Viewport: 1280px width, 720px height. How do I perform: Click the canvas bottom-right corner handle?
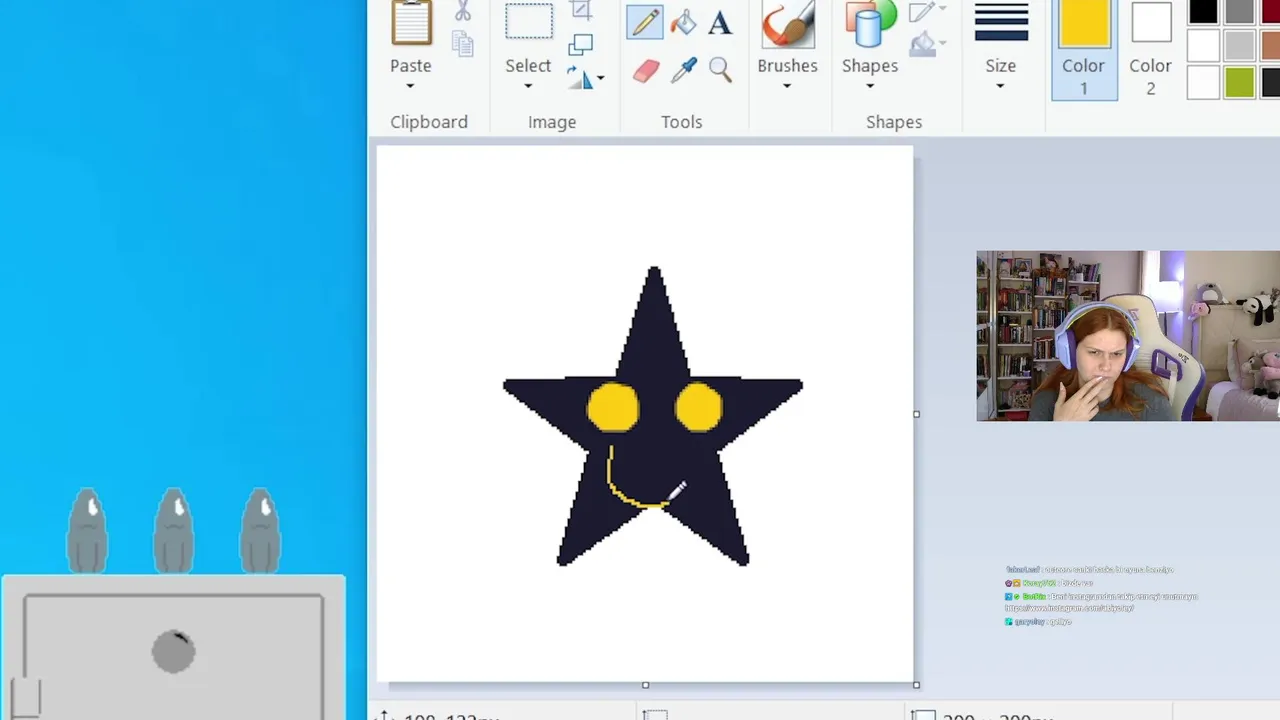pos(916,685)
